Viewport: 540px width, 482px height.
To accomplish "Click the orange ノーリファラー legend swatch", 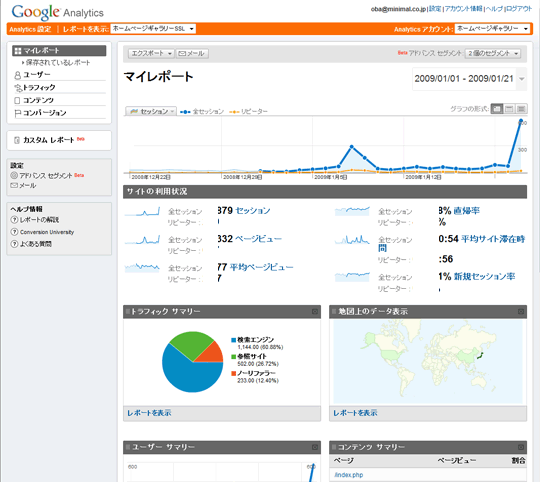I will click(233, 374).
